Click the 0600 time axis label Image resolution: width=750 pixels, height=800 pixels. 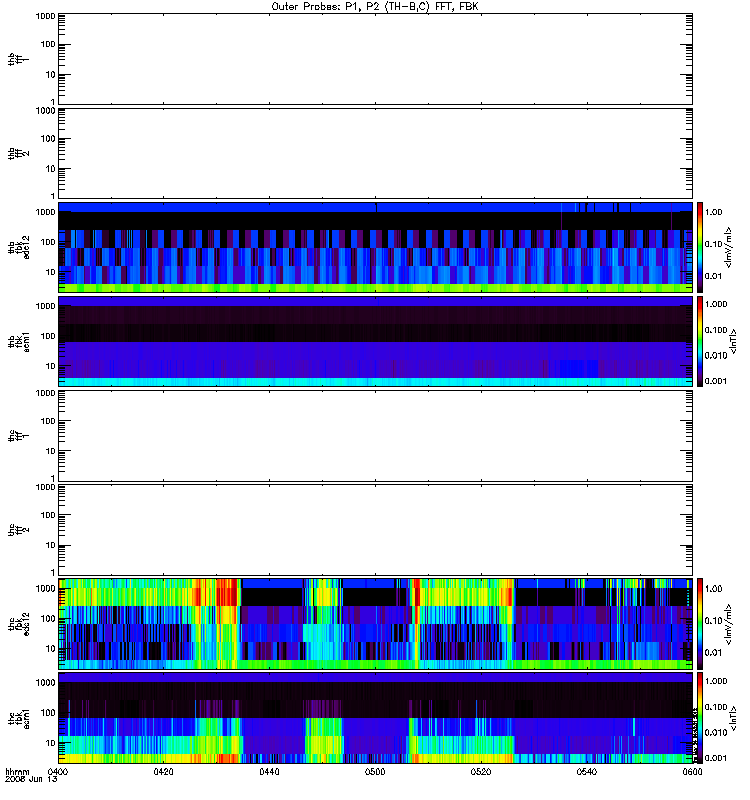[x=692, y=771]
